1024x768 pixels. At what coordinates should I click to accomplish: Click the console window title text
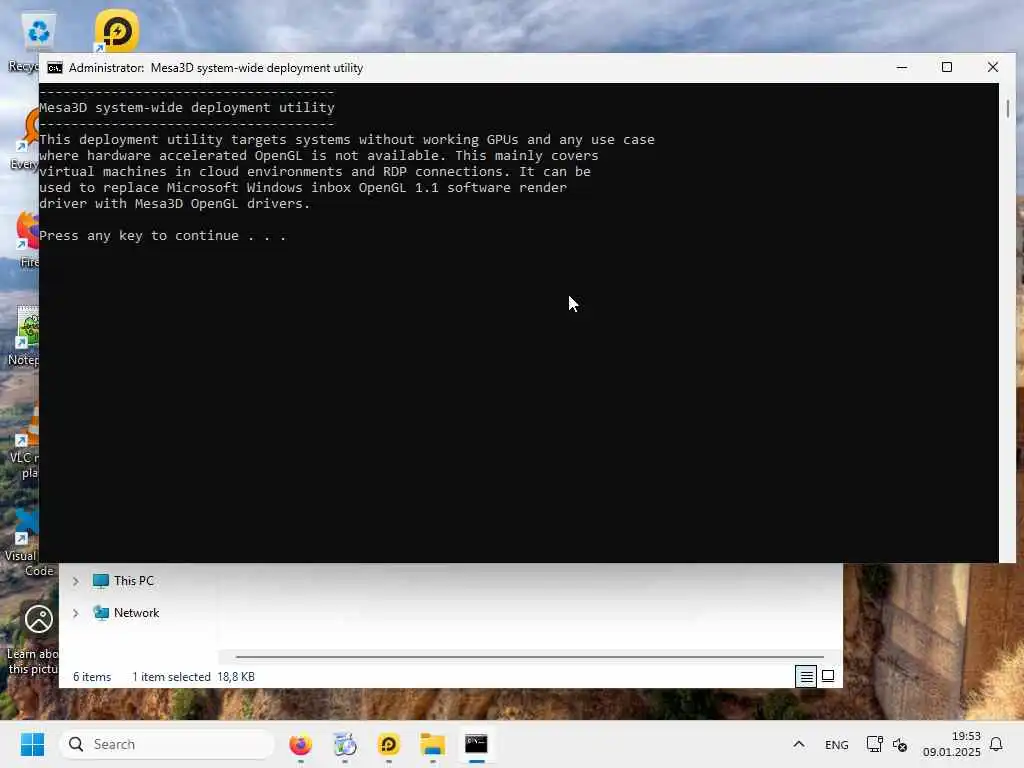coord(216,68)
